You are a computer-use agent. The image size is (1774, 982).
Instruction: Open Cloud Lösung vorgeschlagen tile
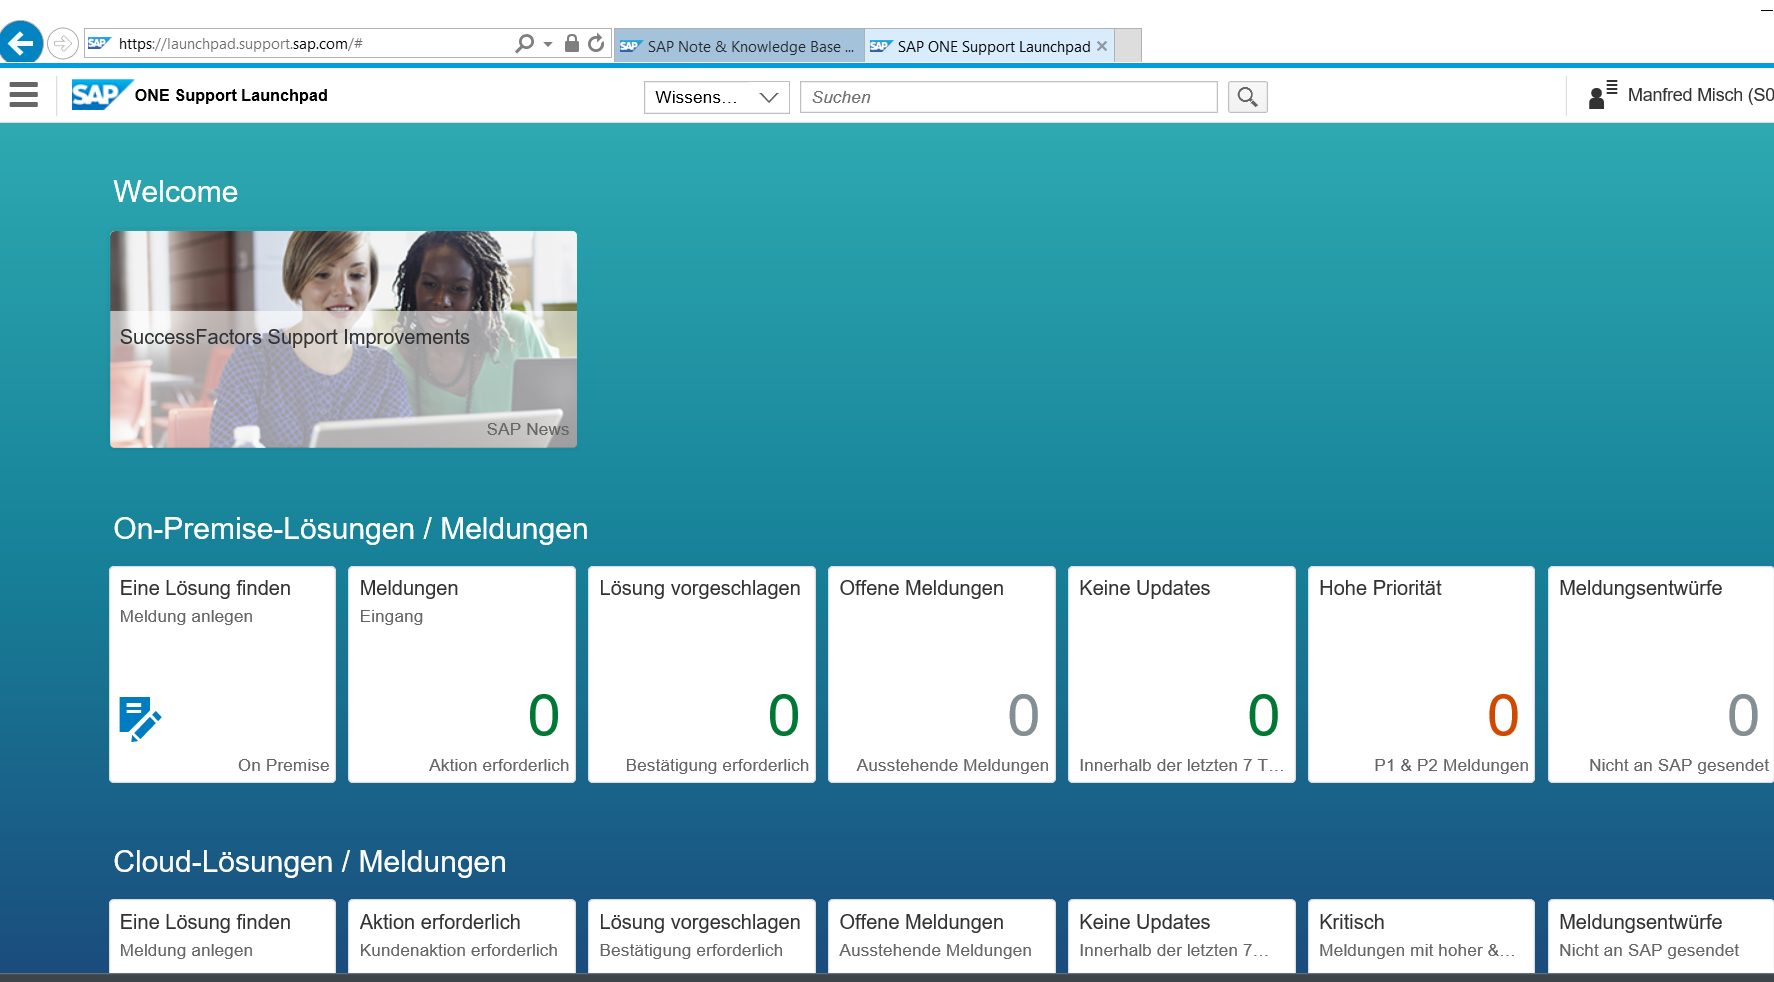[x=702, y=936]
